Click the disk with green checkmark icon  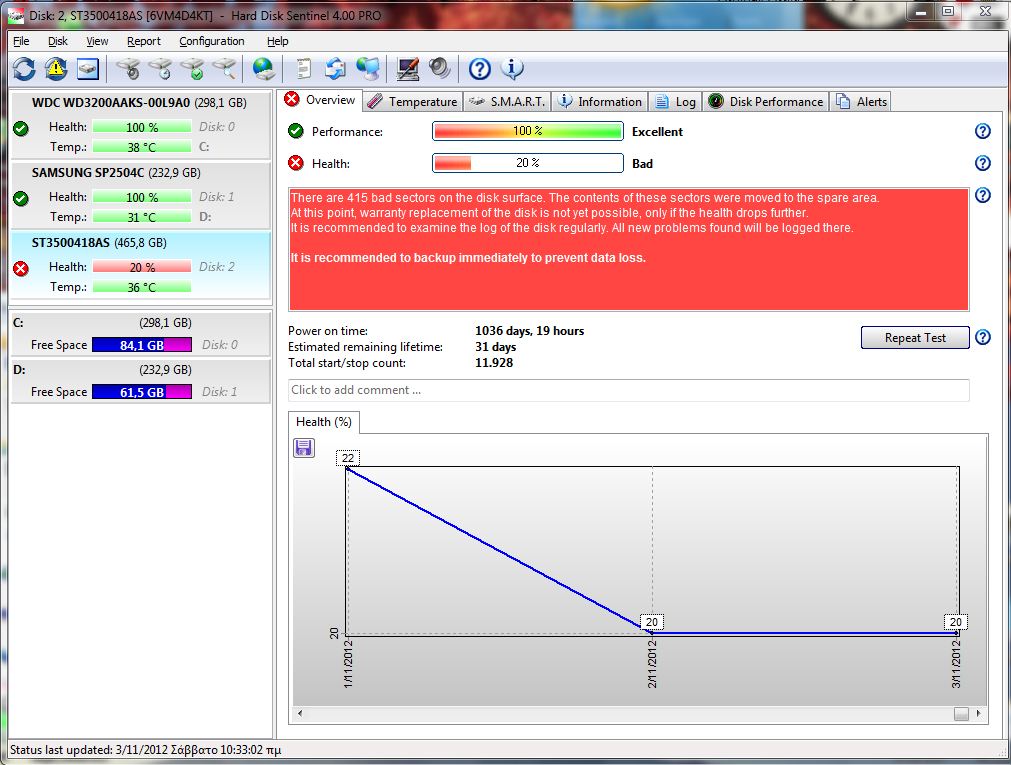pyautogui.click(x=193, y=68)
